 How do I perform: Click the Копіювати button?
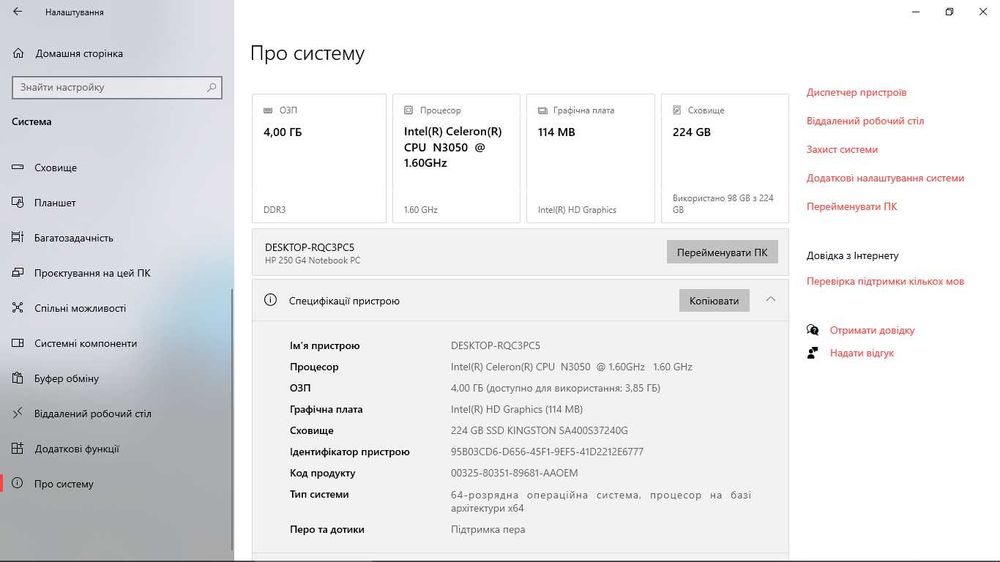click(714, 300)
